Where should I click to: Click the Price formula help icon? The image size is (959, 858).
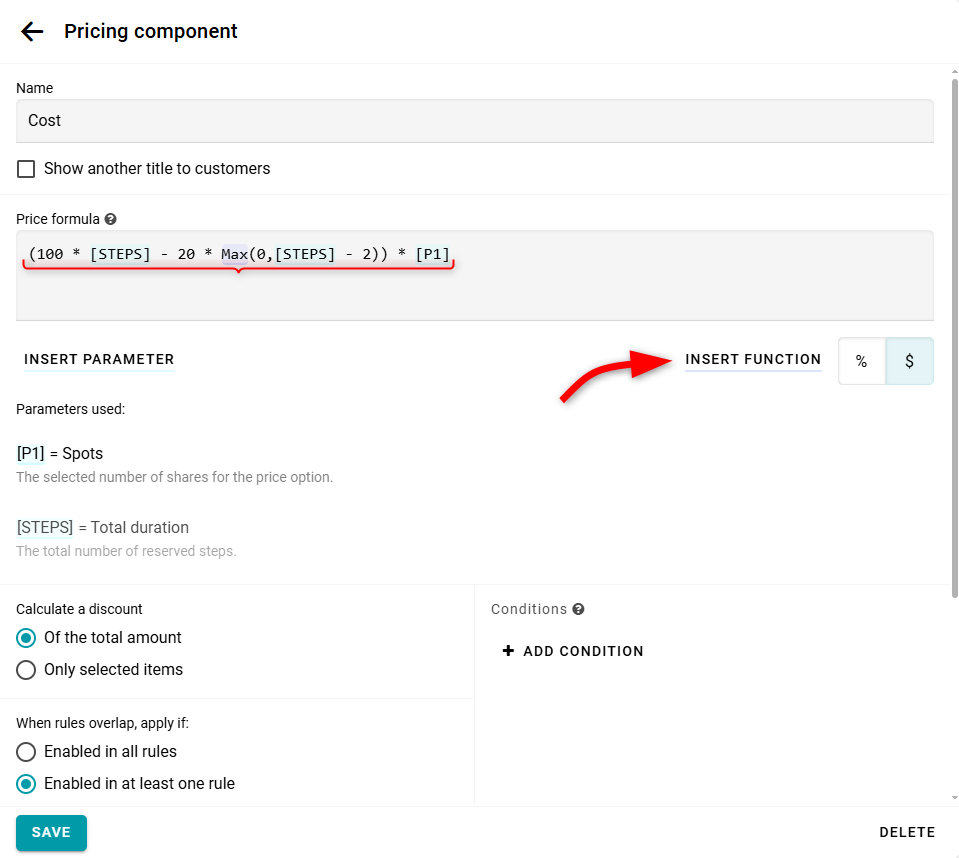tap(110, 219)
